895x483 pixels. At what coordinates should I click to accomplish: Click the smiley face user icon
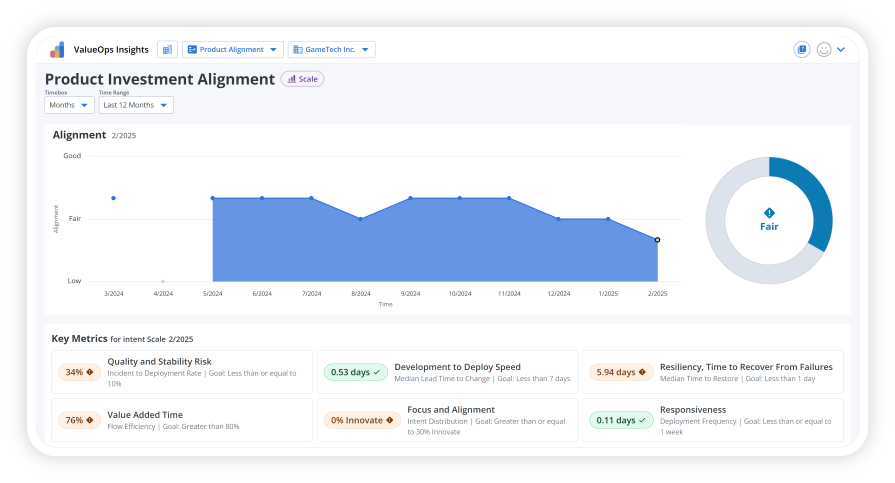[x=824, y=49]
